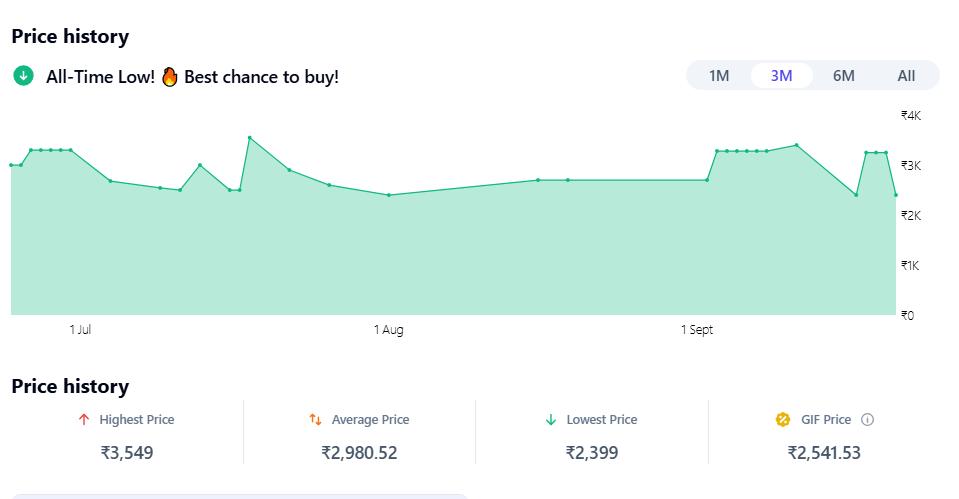
Task: Switch chart range to 1M
Action: tap(719, 76)
